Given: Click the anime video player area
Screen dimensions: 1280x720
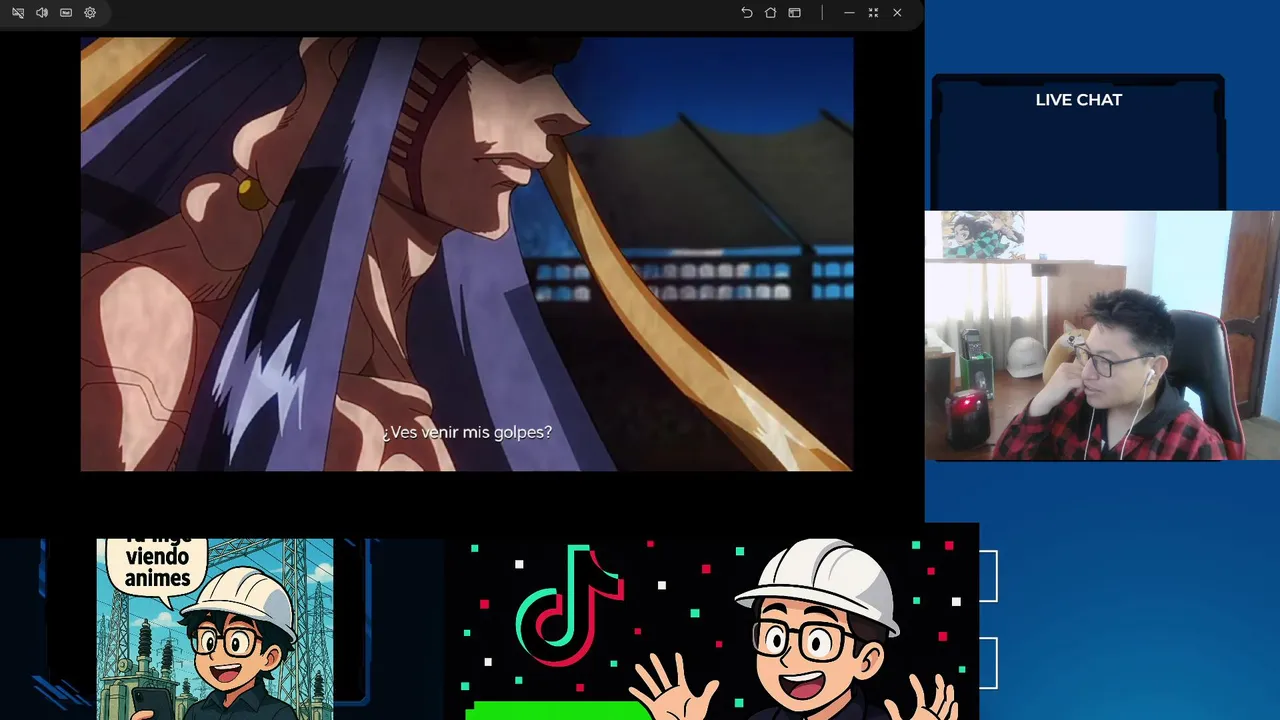Looking at the screenshot, I should point(467,254).
